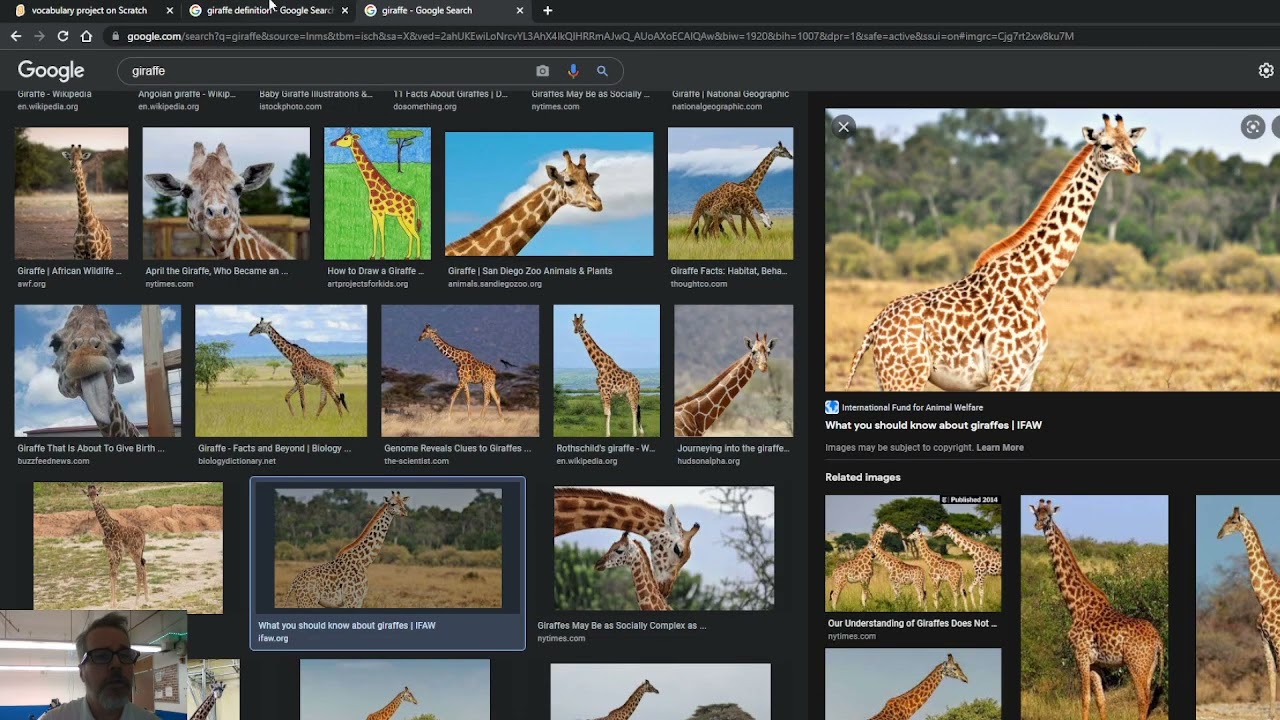Open 'What you should know about giraffes | IFAW' link

(x=933, y=425)
